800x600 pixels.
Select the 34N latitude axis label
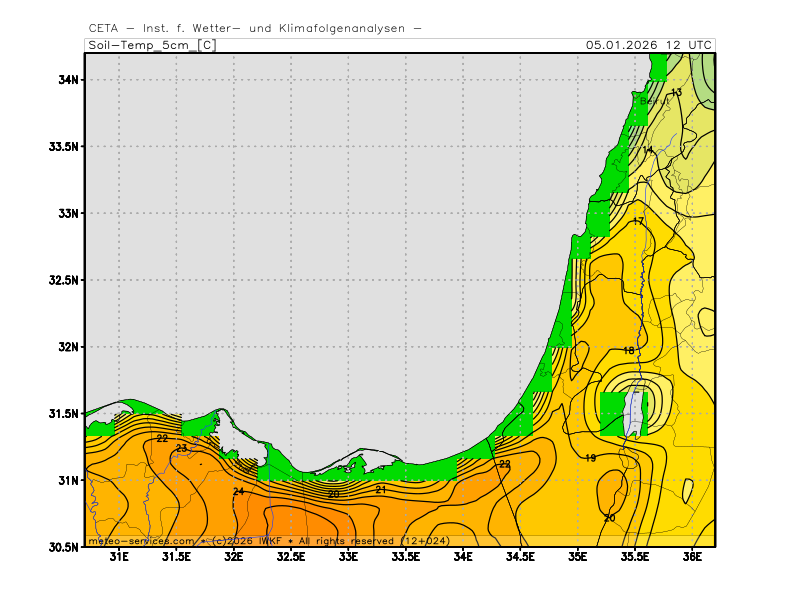[68, 80]
